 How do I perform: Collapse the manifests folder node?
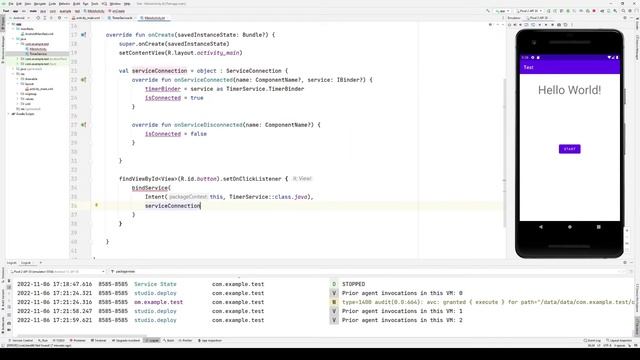(x=13, y=29)
